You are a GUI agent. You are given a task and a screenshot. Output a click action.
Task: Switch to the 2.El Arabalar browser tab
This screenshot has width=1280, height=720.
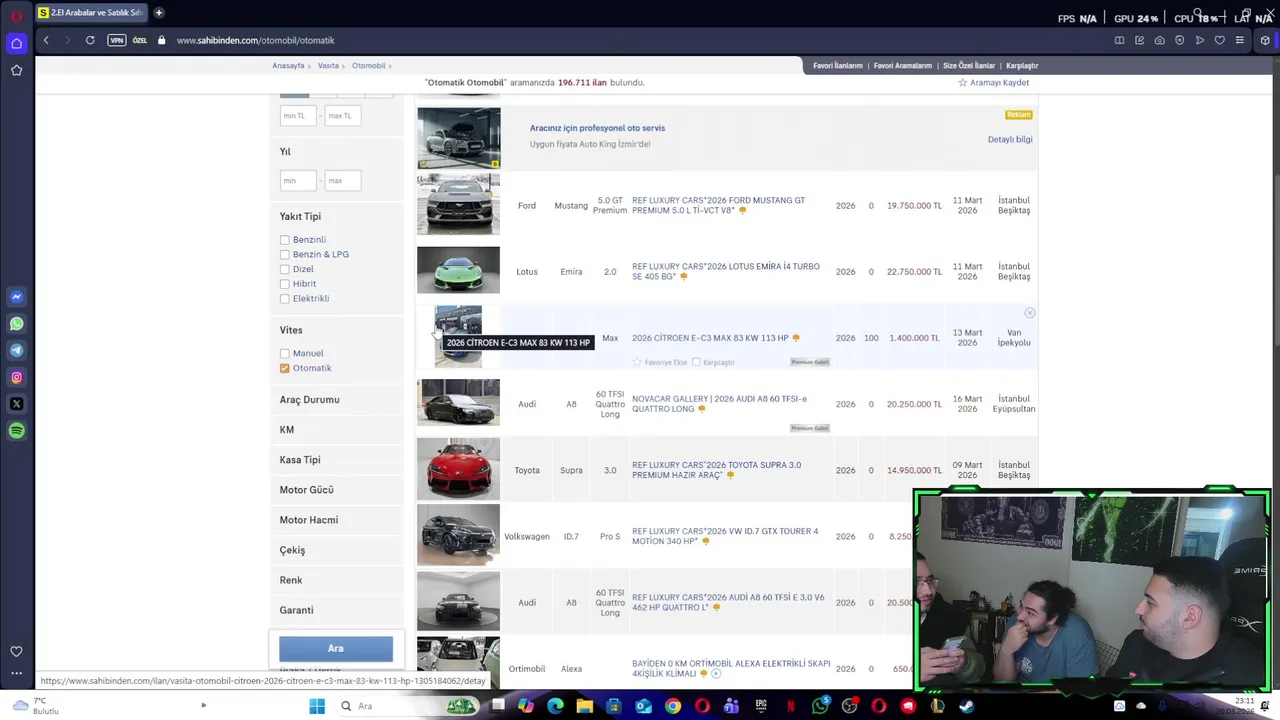tap(91, 13)
